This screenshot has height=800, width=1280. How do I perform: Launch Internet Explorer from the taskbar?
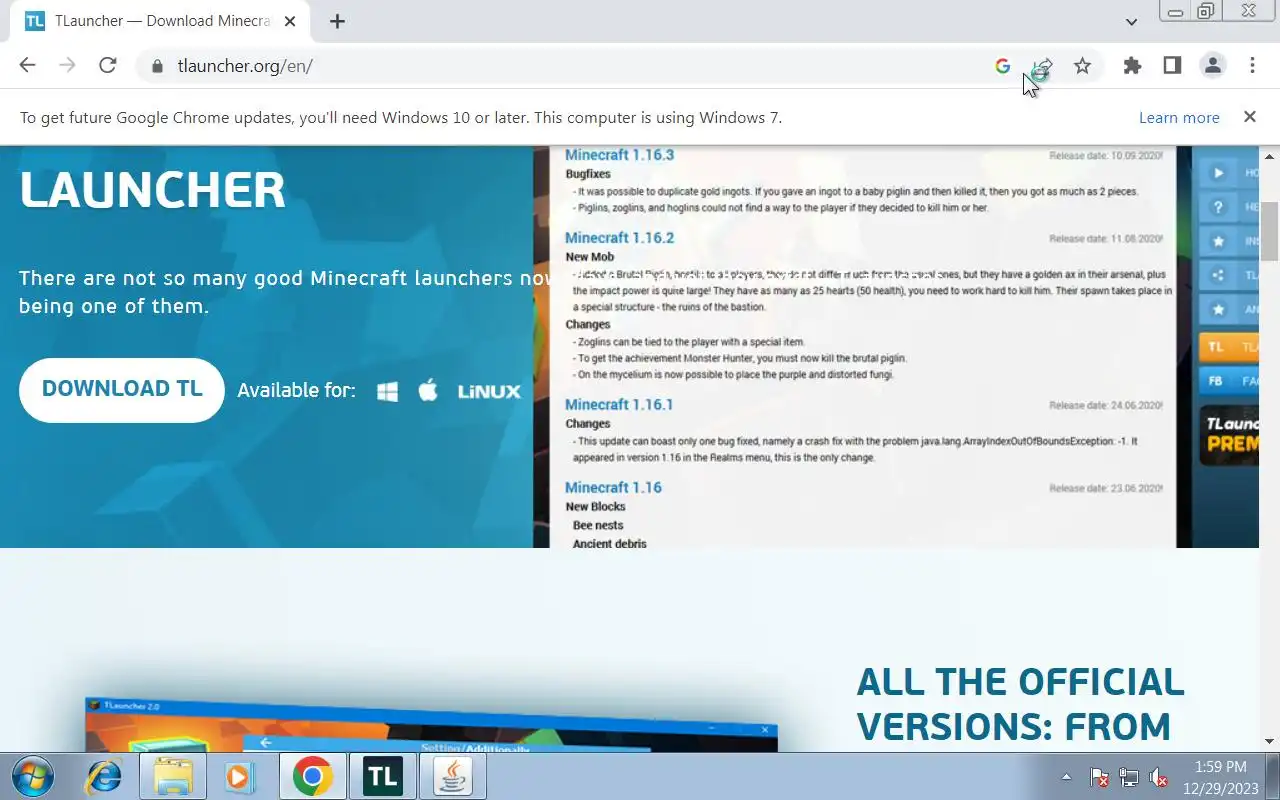(x=103, y=777)
